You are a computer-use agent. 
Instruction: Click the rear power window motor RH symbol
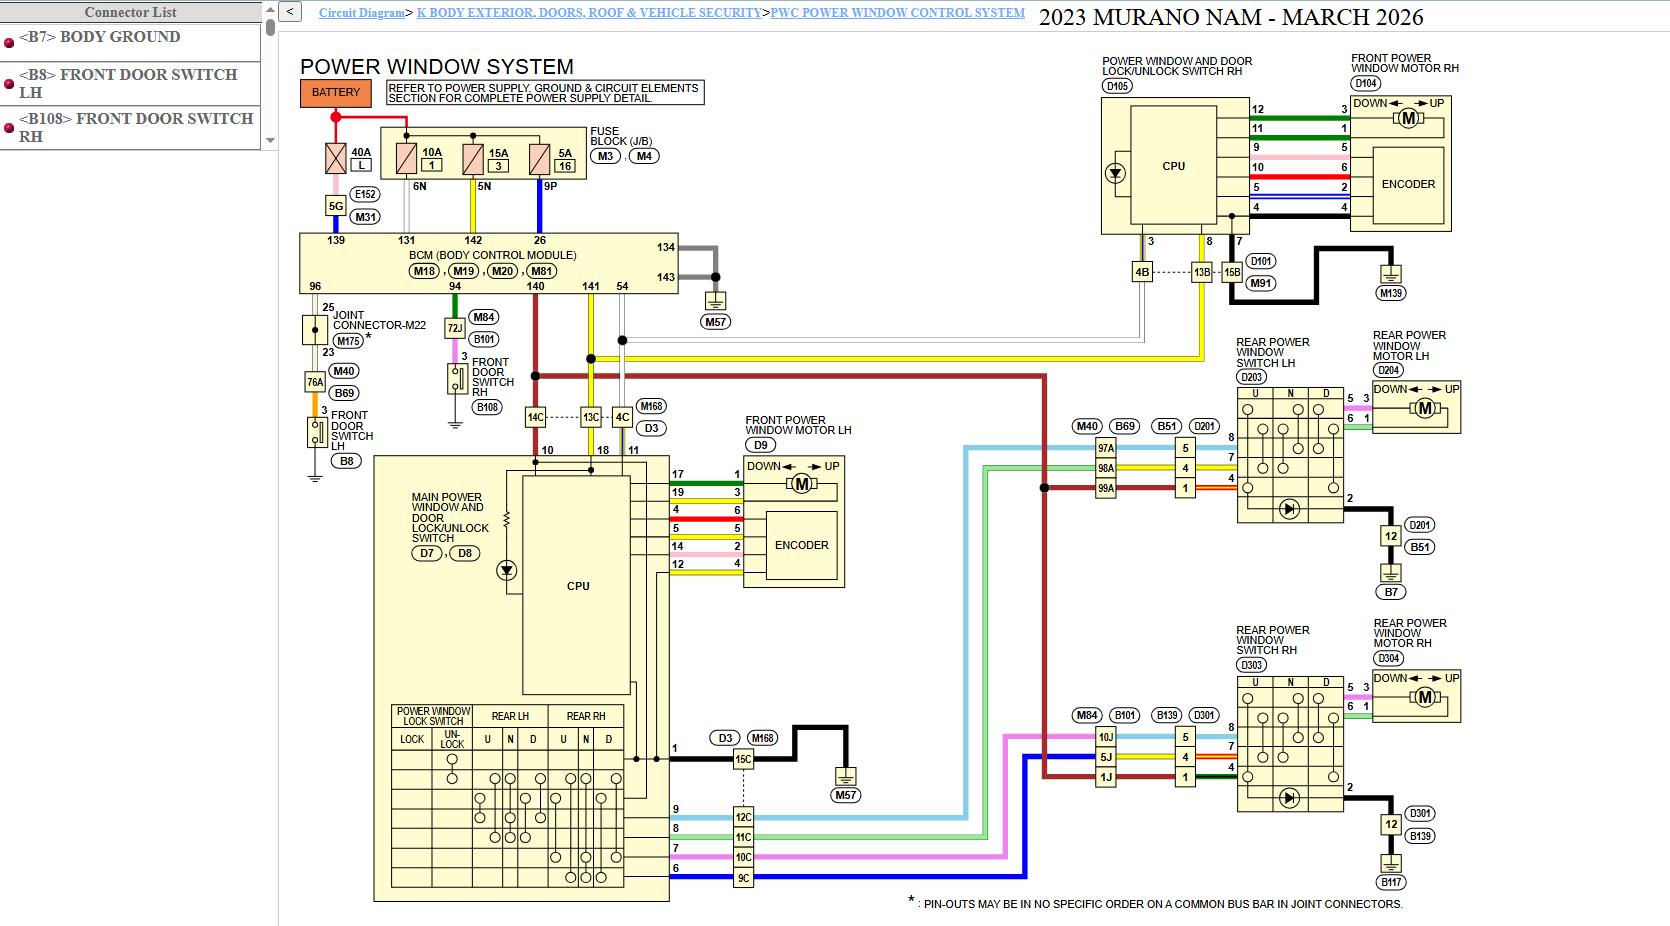point(1425,697)
